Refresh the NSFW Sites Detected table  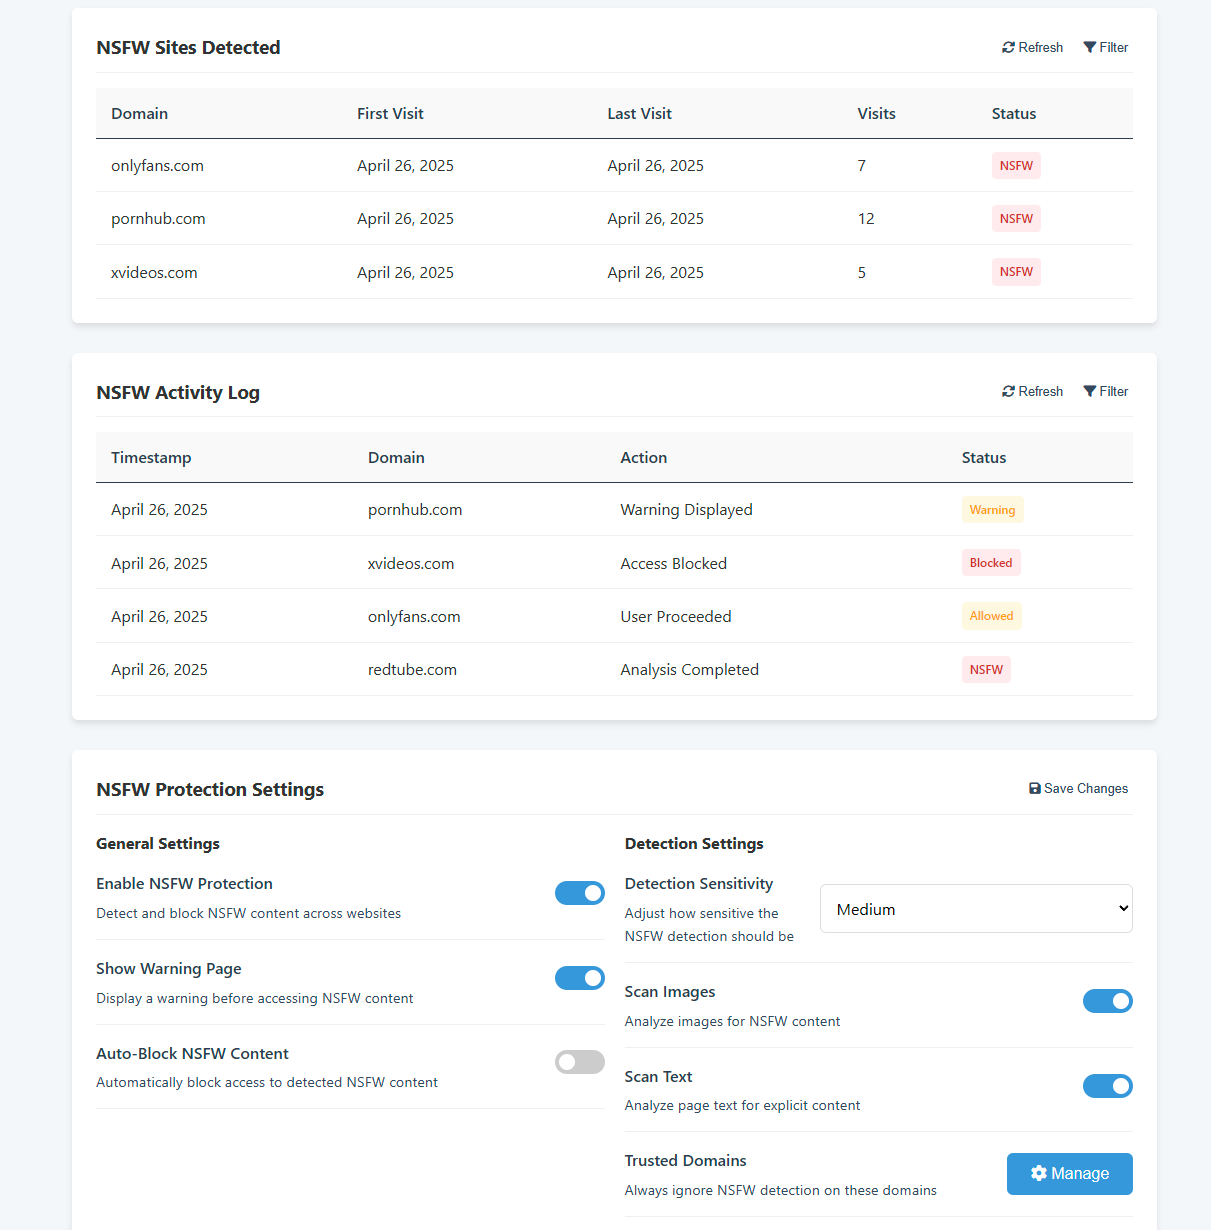point(1032,47)
